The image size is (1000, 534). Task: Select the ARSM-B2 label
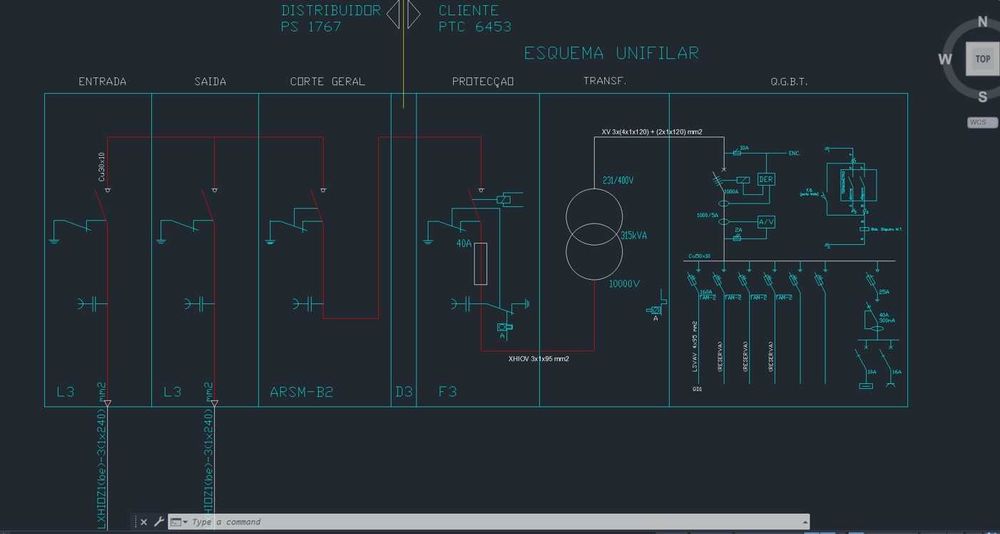pos(301,392)
